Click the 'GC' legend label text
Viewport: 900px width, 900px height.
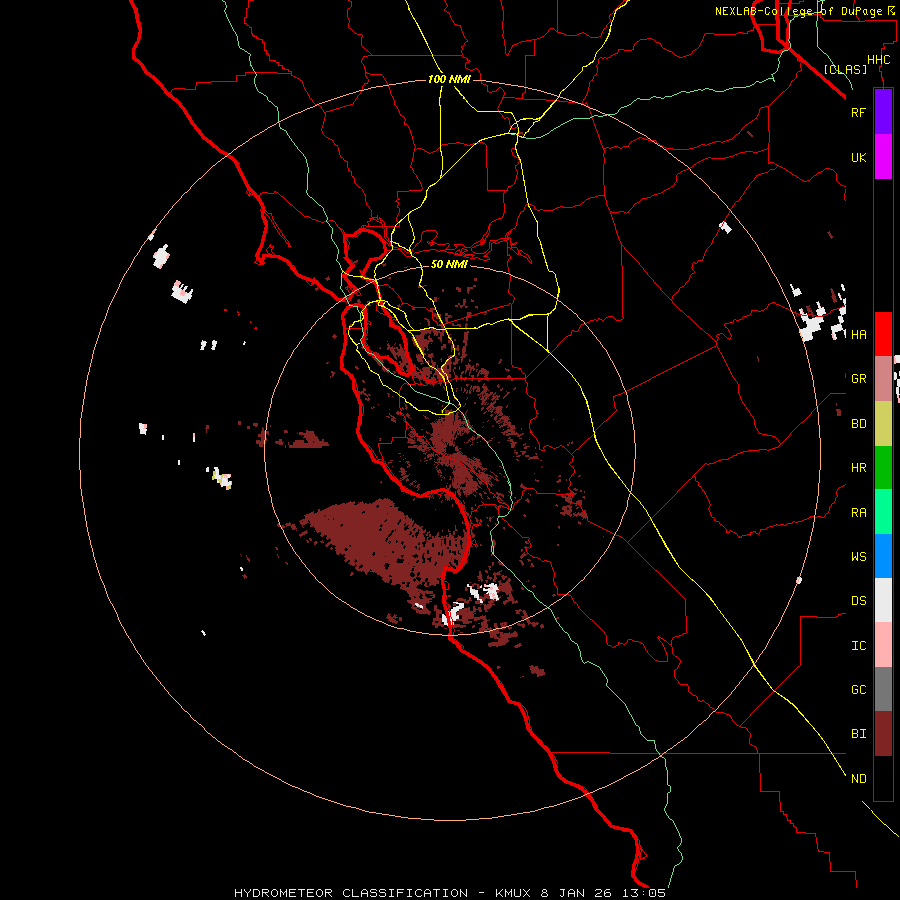click(x=858, y=689)
